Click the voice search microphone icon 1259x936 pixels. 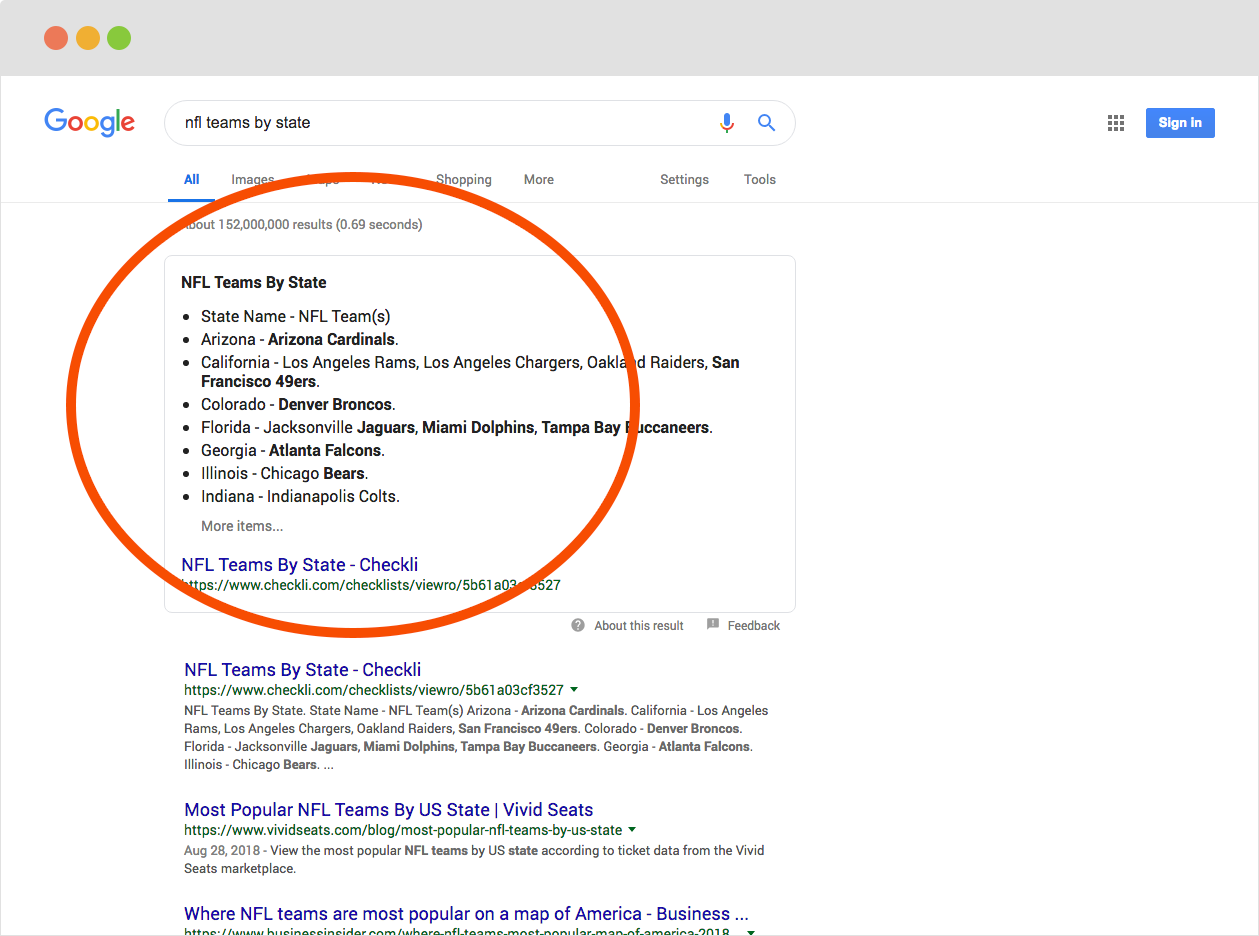click(727, 123)
